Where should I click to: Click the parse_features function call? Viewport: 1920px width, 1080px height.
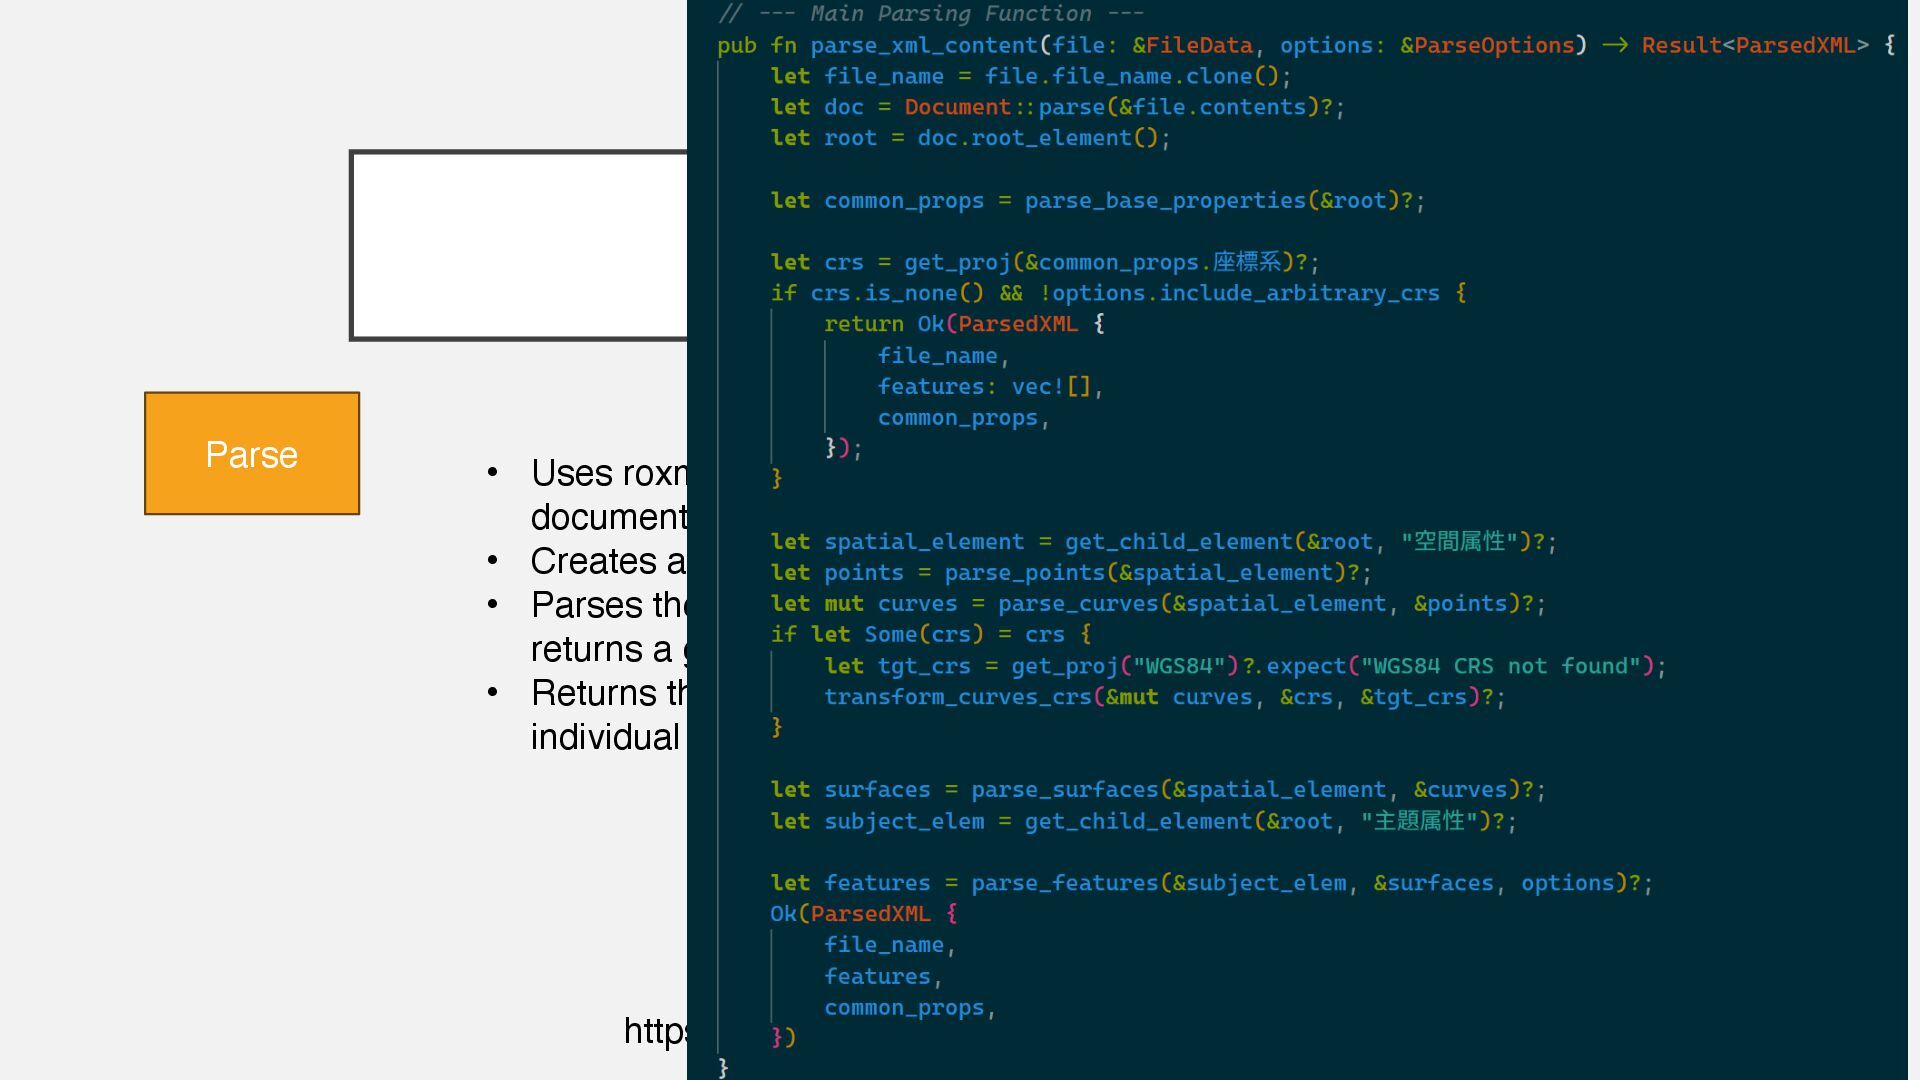coord(1063,883)
